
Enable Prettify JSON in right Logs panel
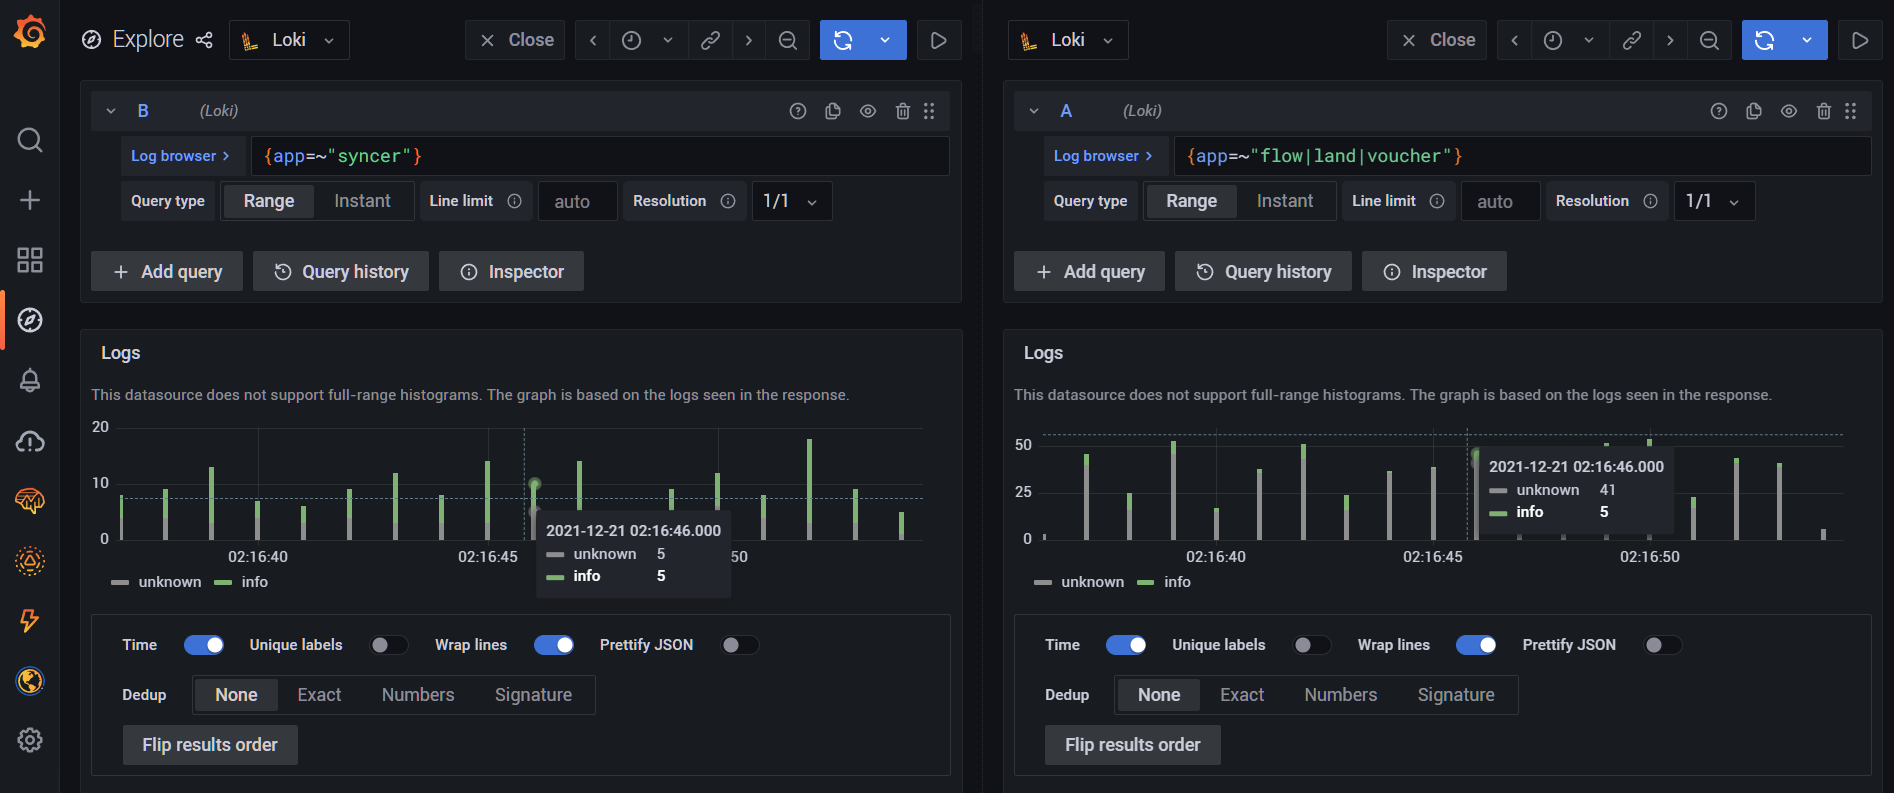pyautogui.click(x=1663, y=645)
